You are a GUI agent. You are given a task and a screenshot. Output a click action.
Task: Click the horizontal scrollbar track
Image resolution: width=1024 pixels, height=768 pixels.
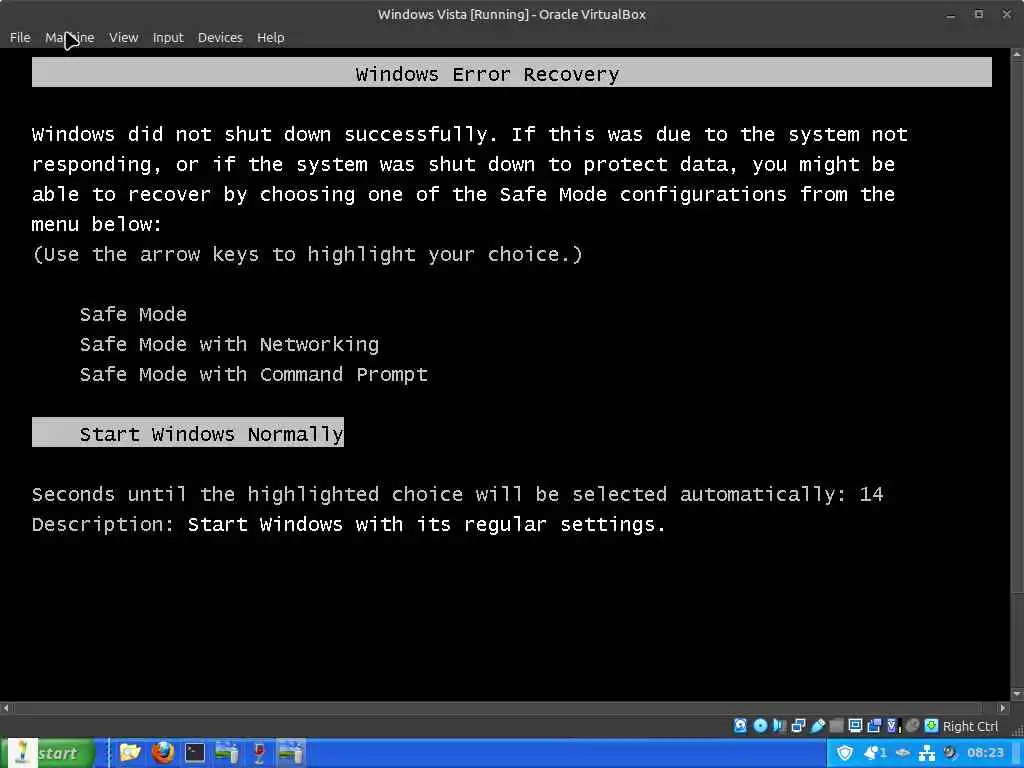(x=504, y=708)
